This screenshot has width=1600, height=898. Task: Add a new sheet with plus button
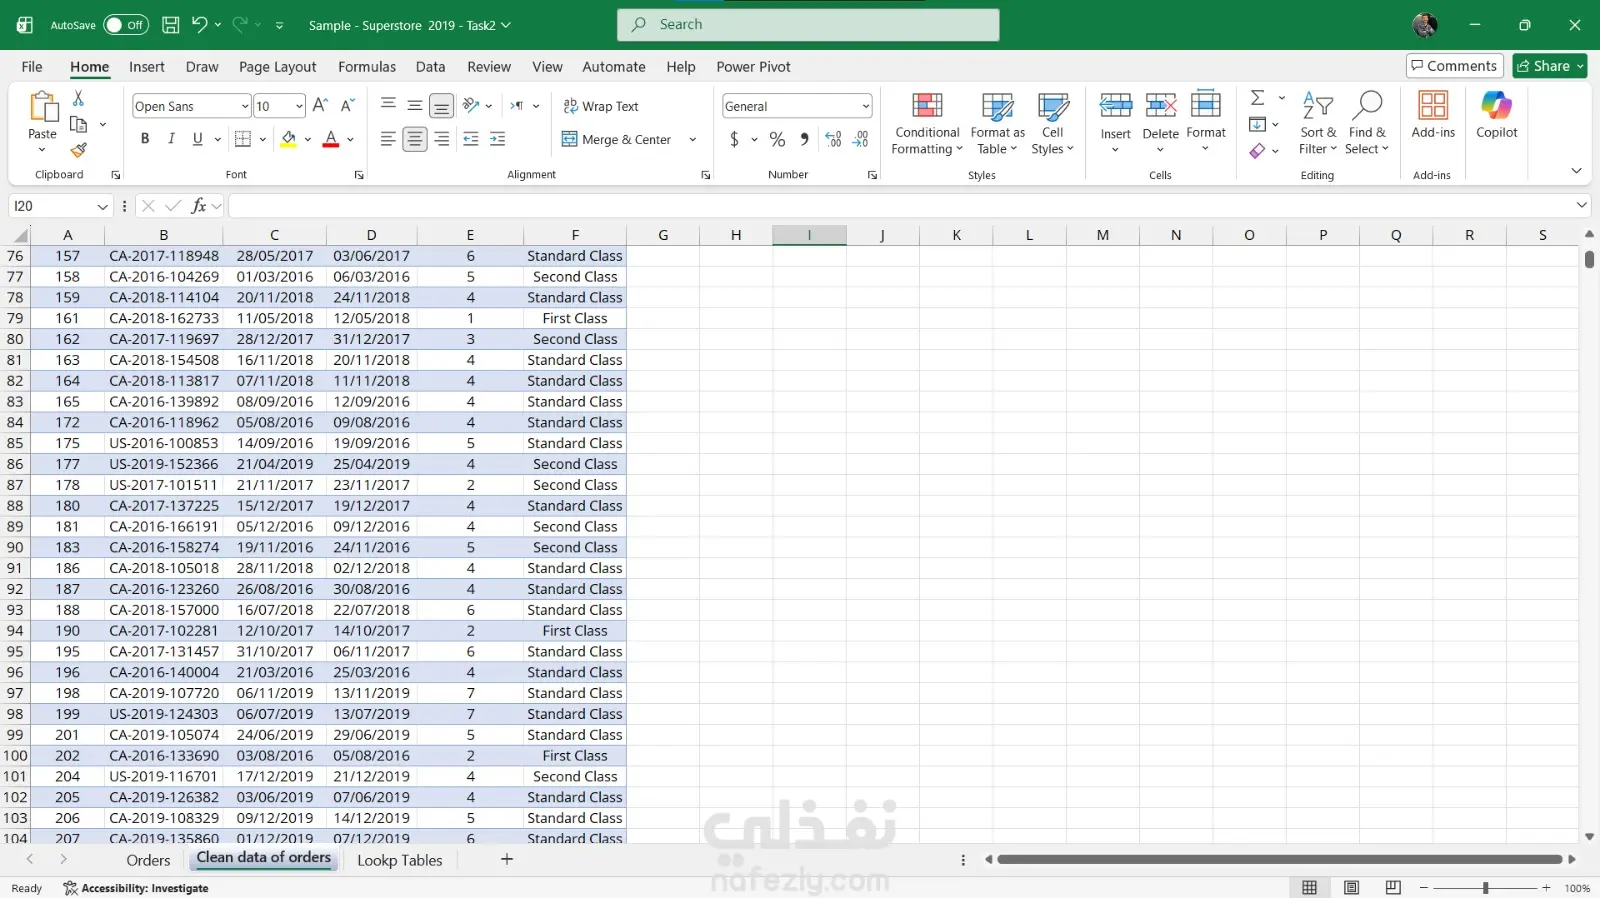507,859
